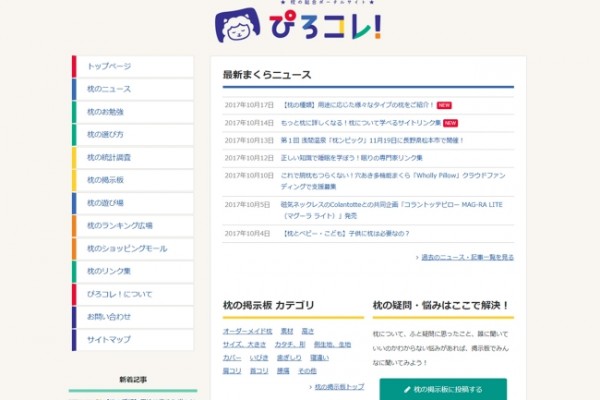Click the 新着記事 heading in the sidebar
Viewport: 600px width, 400px height.
point(133,379)
